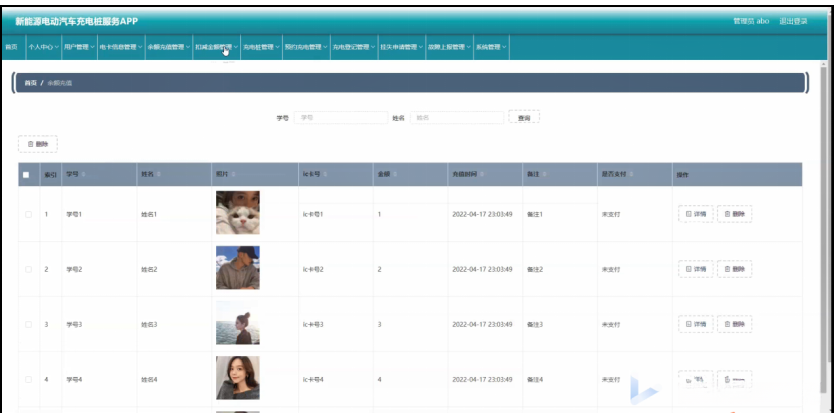Screen dimensions: 834x413
Task: Expand the 余额充值管理 menu
Action: click(169, 47)
